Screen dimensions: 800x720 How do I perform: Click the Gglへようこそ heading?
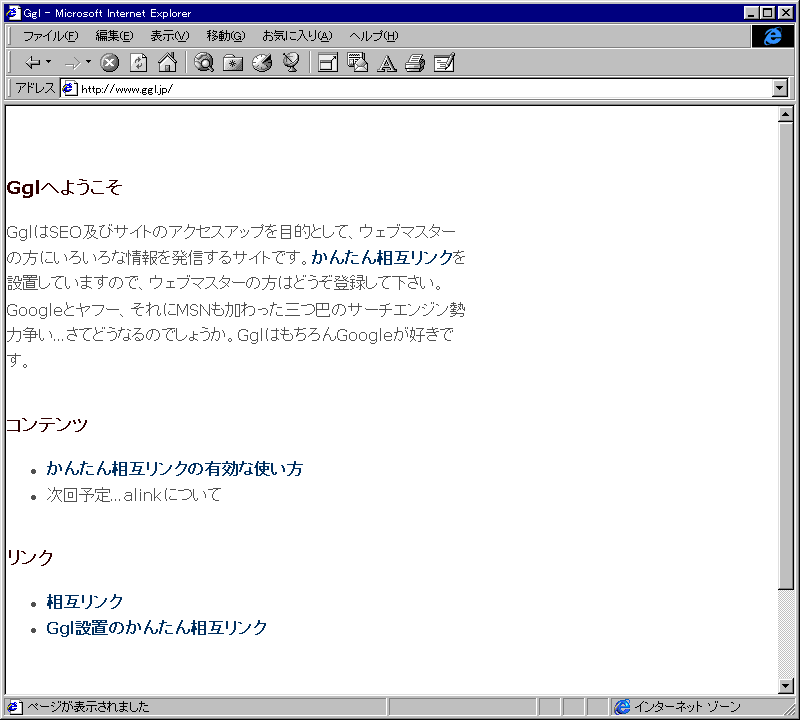point(64,187)
